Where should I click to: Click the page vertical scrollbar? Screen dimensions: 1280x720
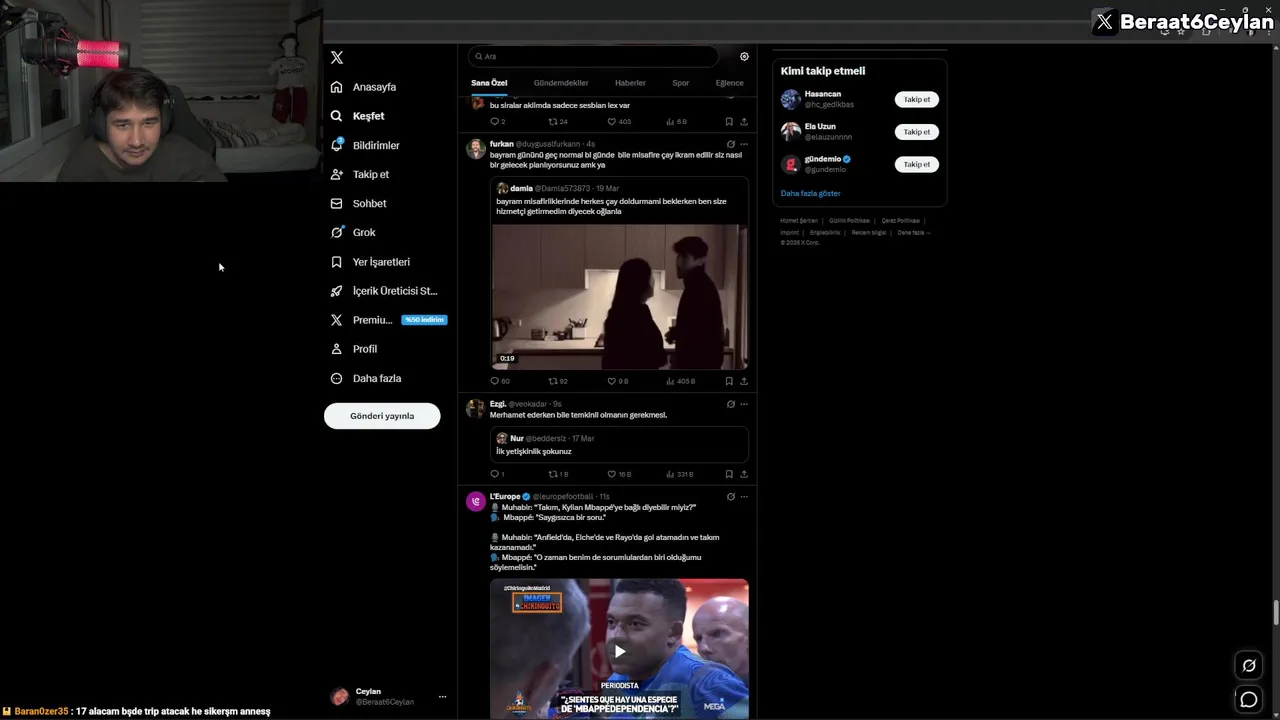pos(1275,613)
